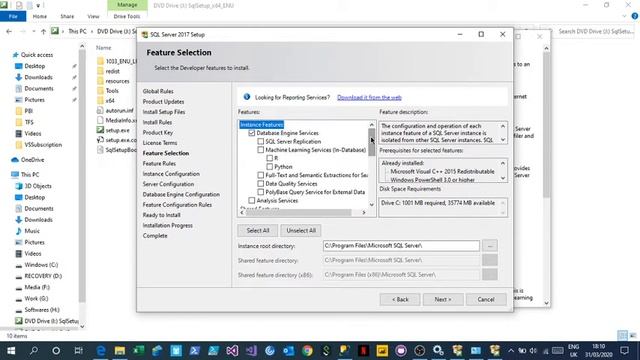Click Feature description up arrow
This screenshot has width=640, height=360.
[503, 126]
